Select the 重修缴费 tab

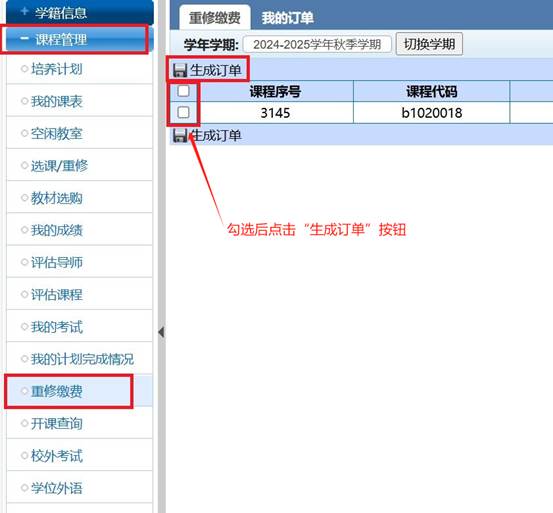coord(214,18)
